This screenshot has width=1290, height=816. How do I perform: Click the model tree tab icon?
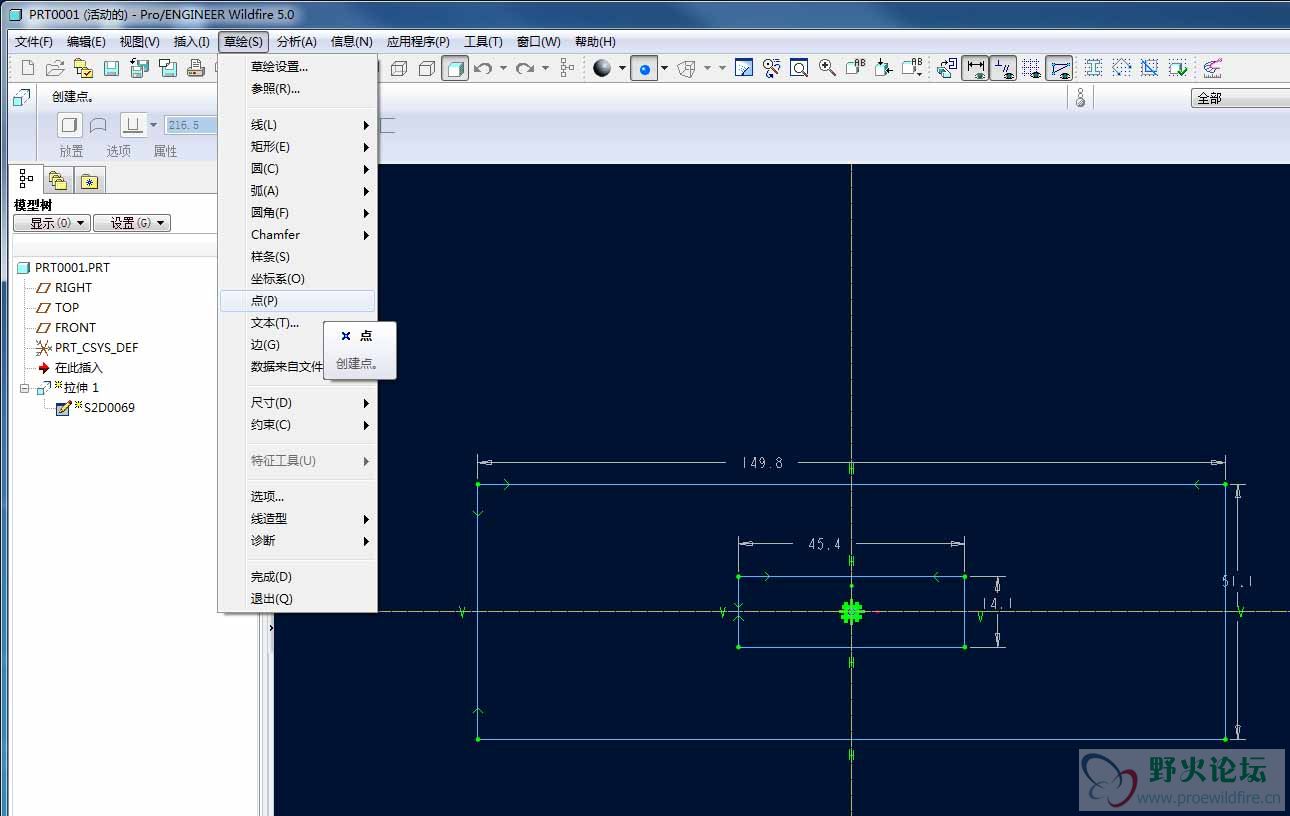click(x=26, y=179)
